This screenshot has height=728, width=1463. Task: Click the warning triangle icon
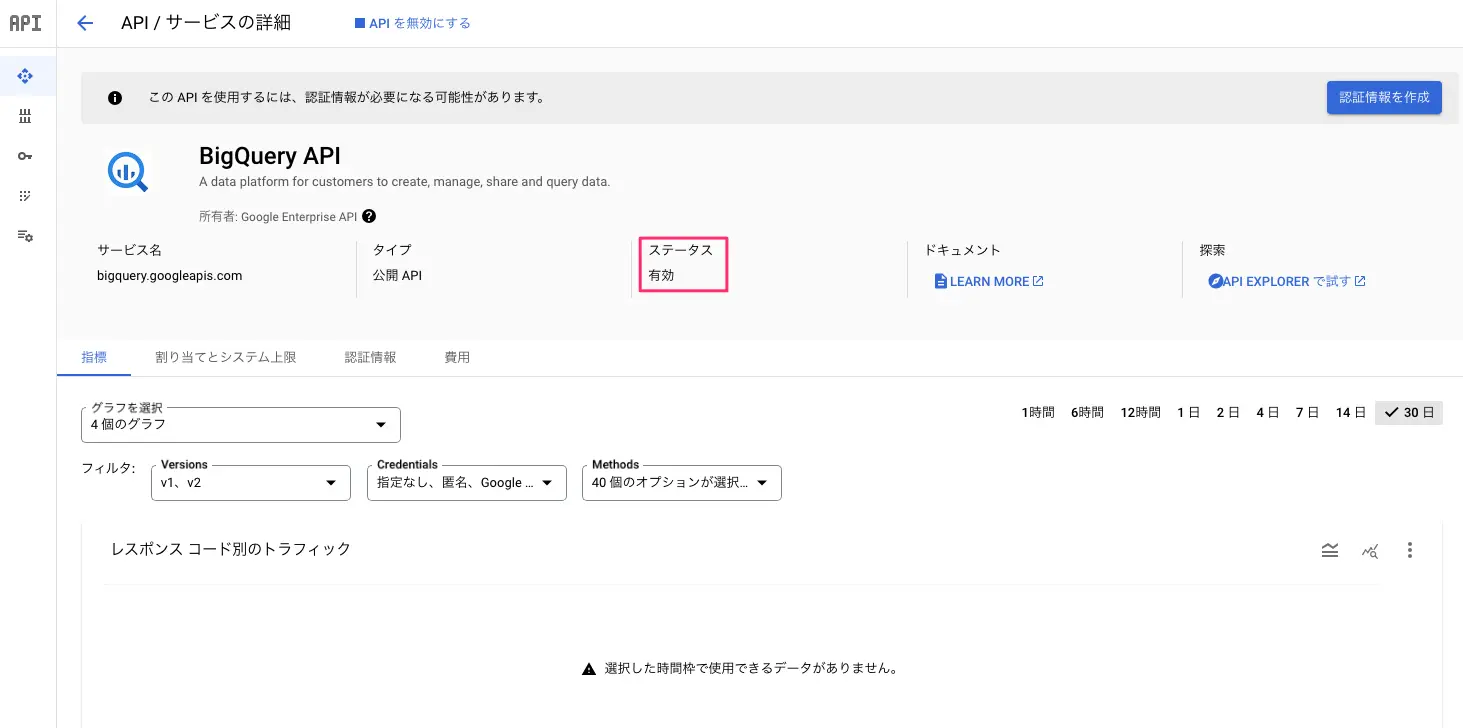coord(589,668)
